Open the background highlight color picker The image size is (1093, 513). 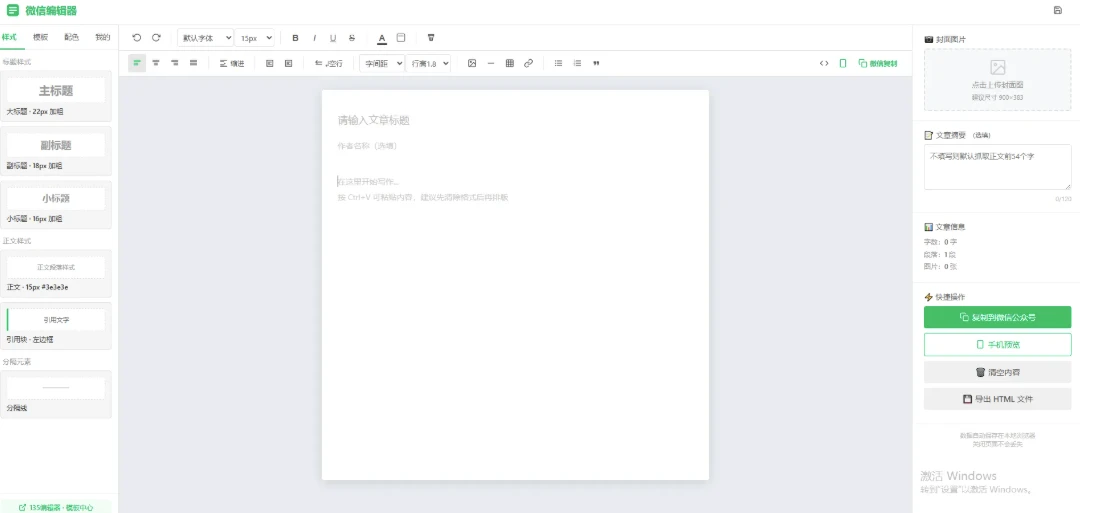pyautogui.click(x=401, y=38)
